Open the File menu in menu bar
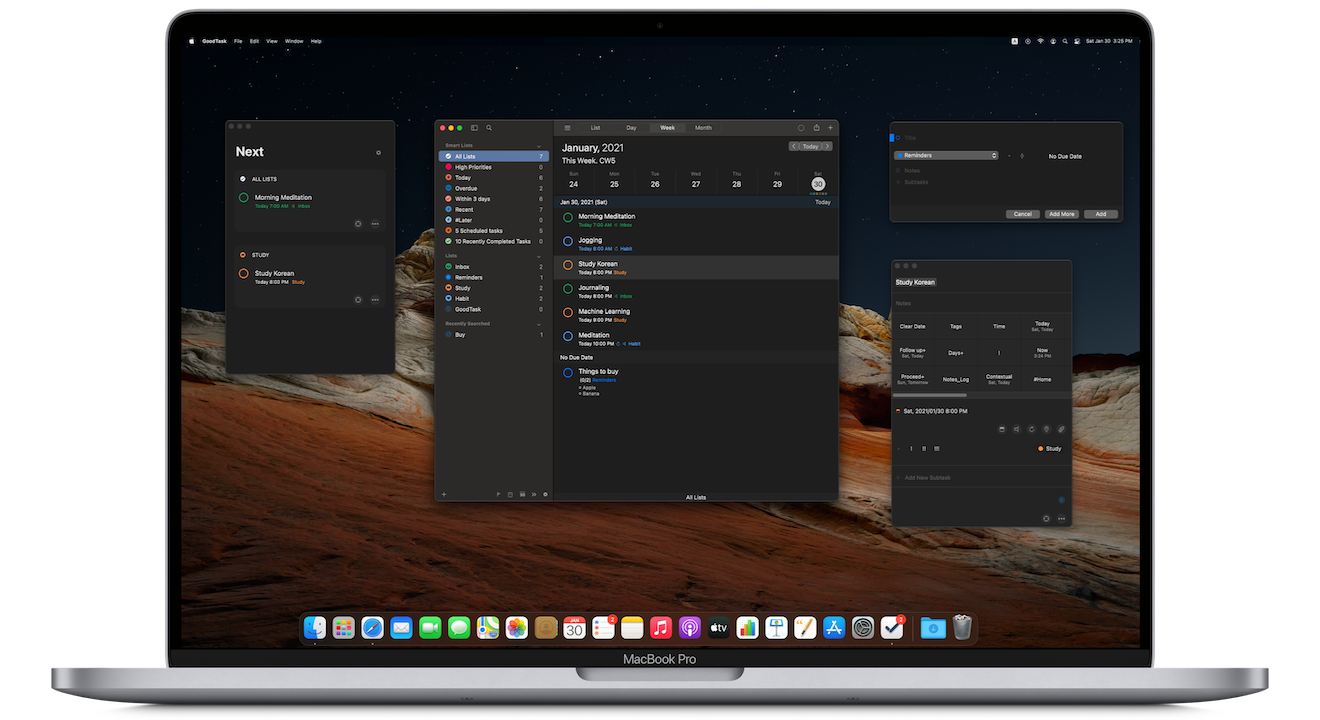1320x720 pixels. [238, 41]
